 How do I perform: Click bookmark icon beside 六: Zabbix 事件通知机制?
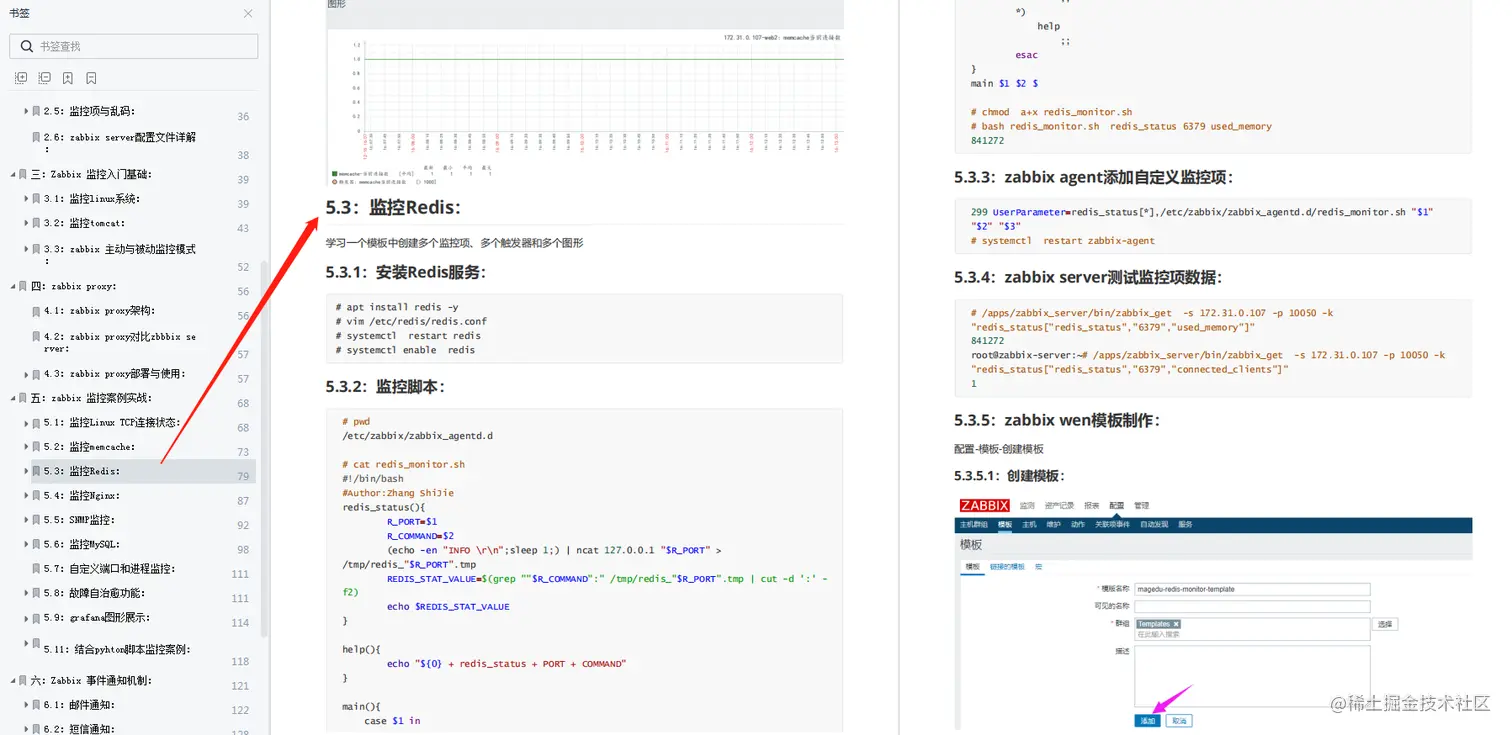24,680
